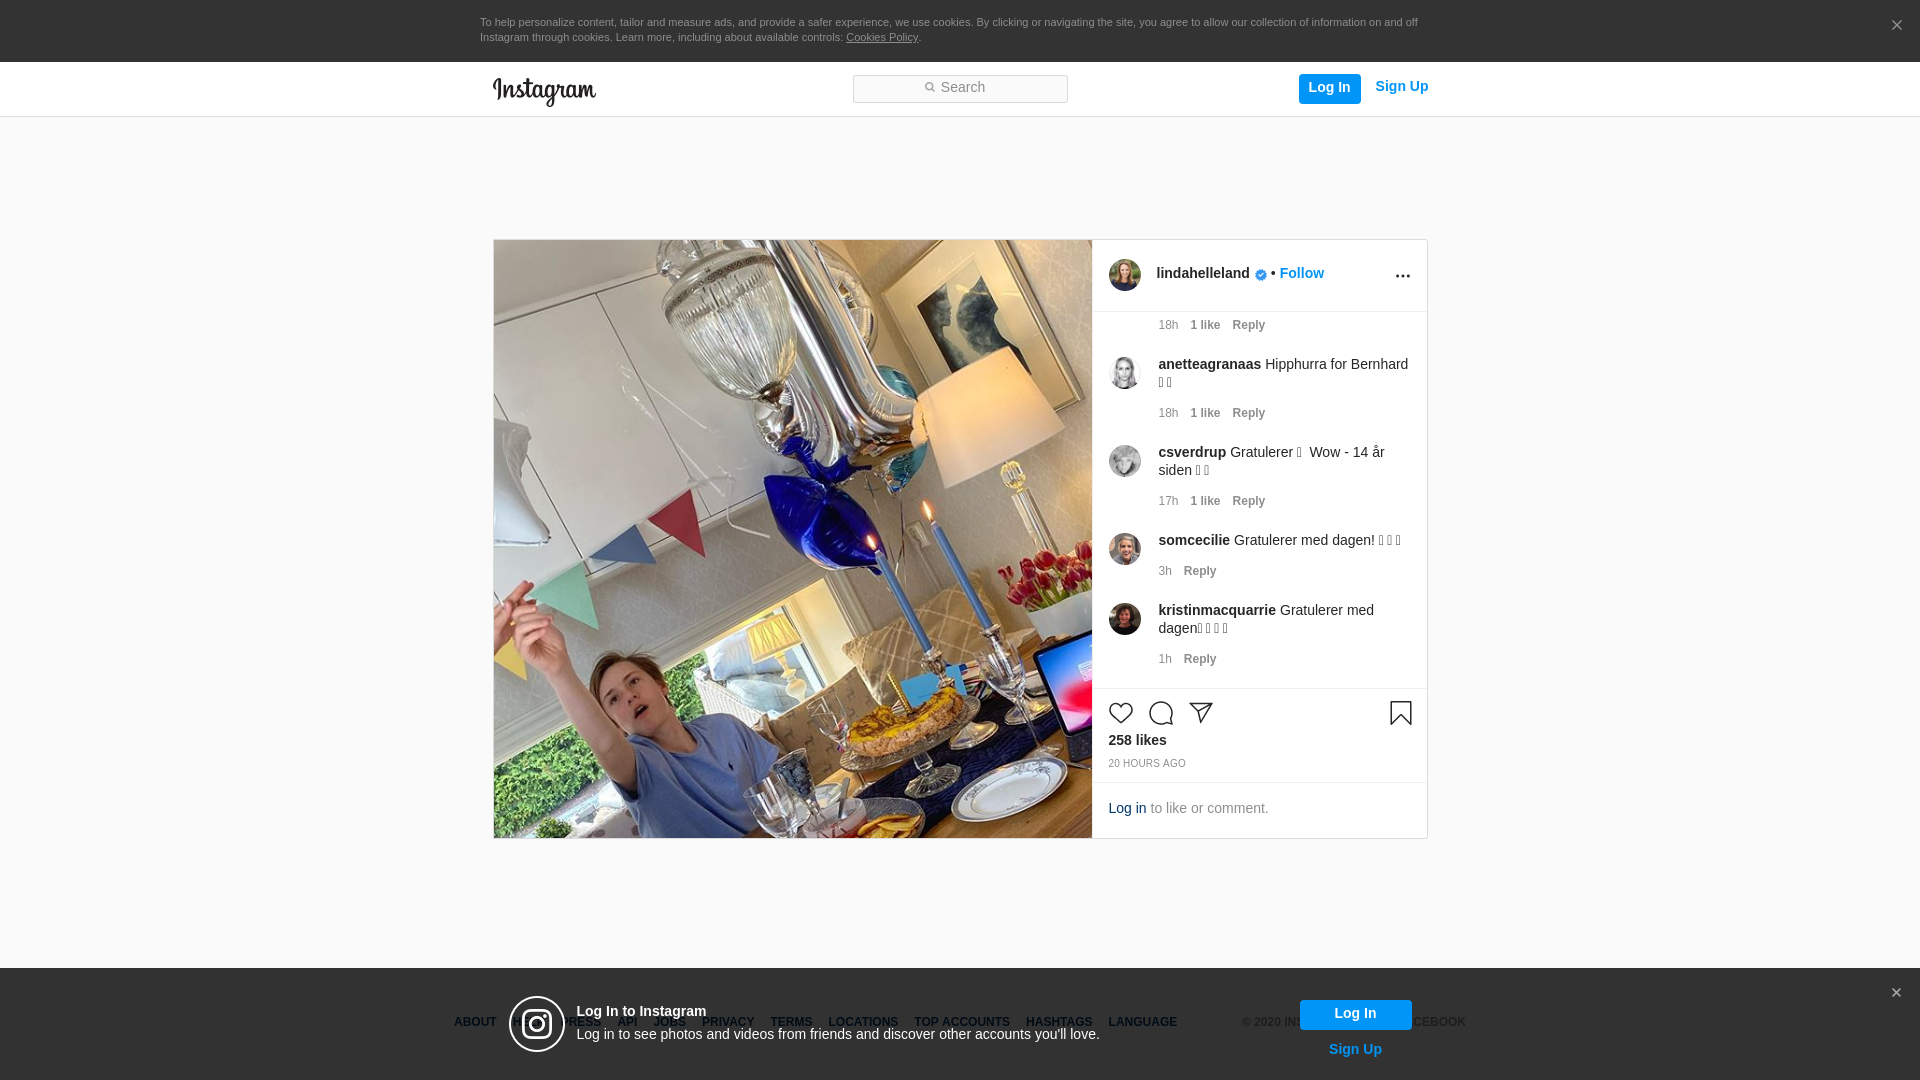Click Sign Up in bottom banner

coord(1355,1049)
